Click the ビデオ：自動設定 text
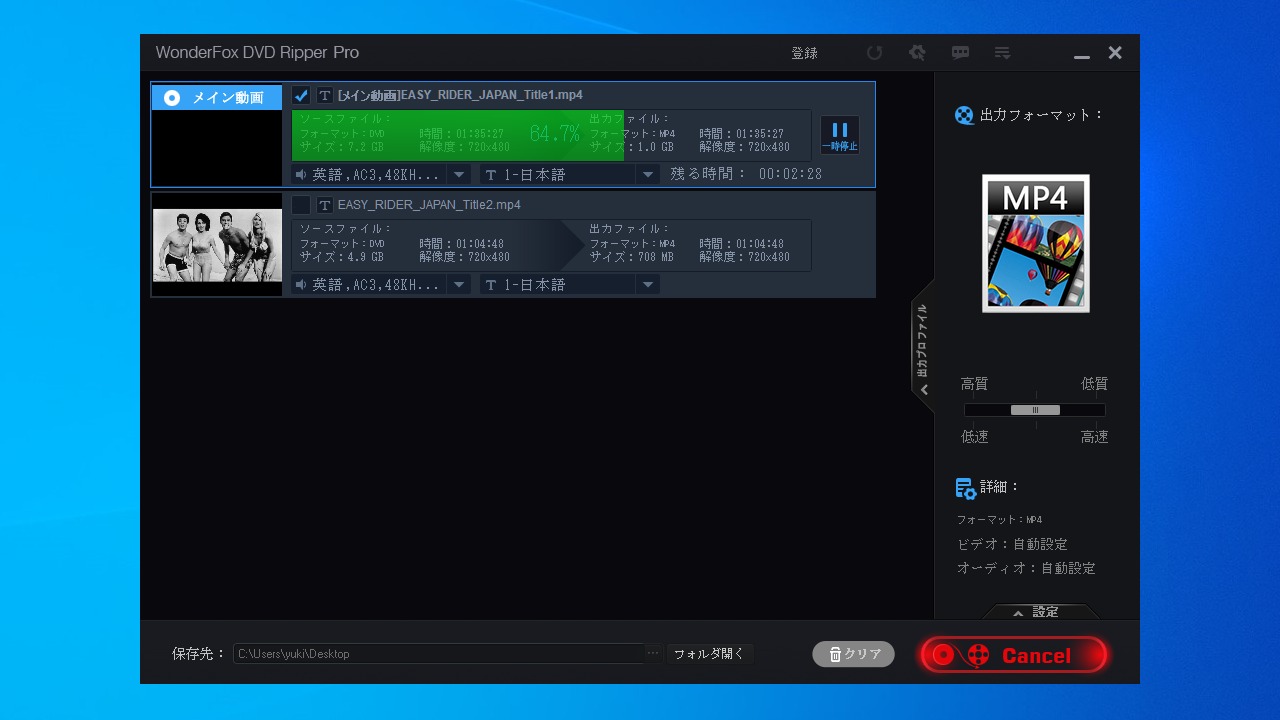Screen dimensions: 1280x720 1012,545
